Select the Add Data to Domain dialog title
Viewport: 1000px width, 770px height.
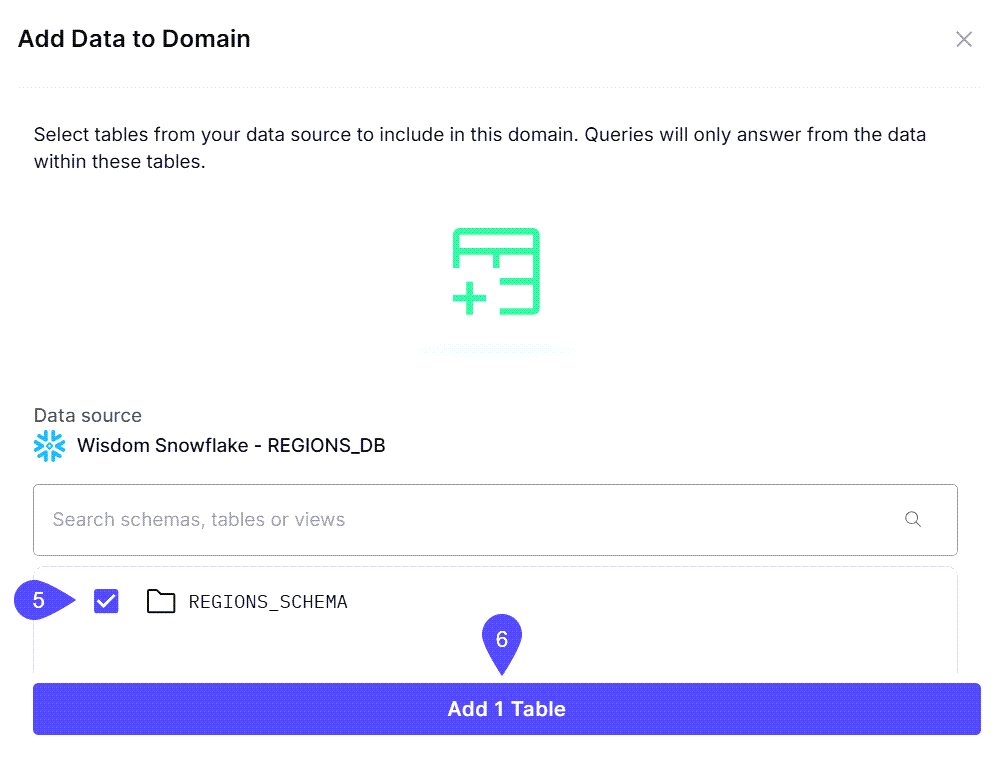(x=134, y=38)
